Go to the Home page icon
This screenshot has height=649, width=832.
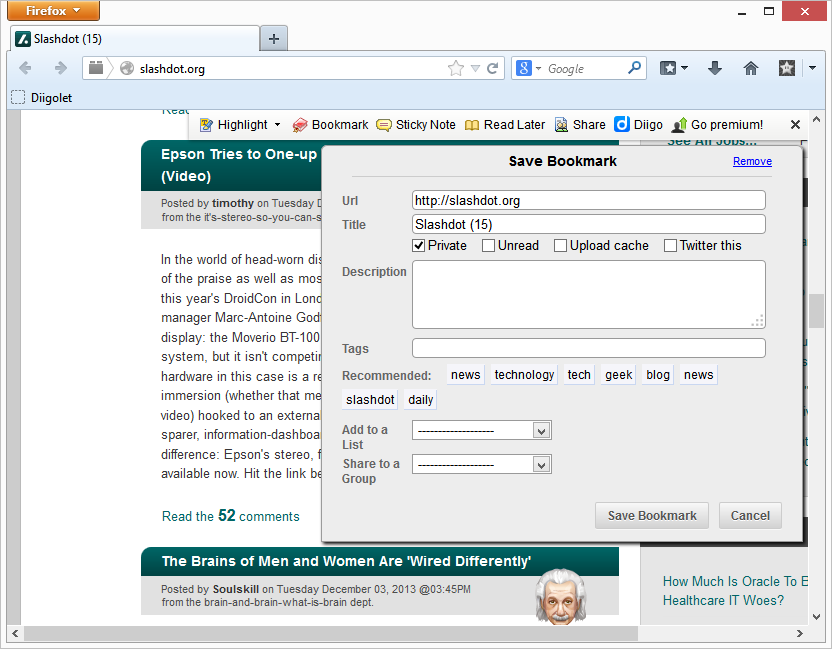click(751, 68)
